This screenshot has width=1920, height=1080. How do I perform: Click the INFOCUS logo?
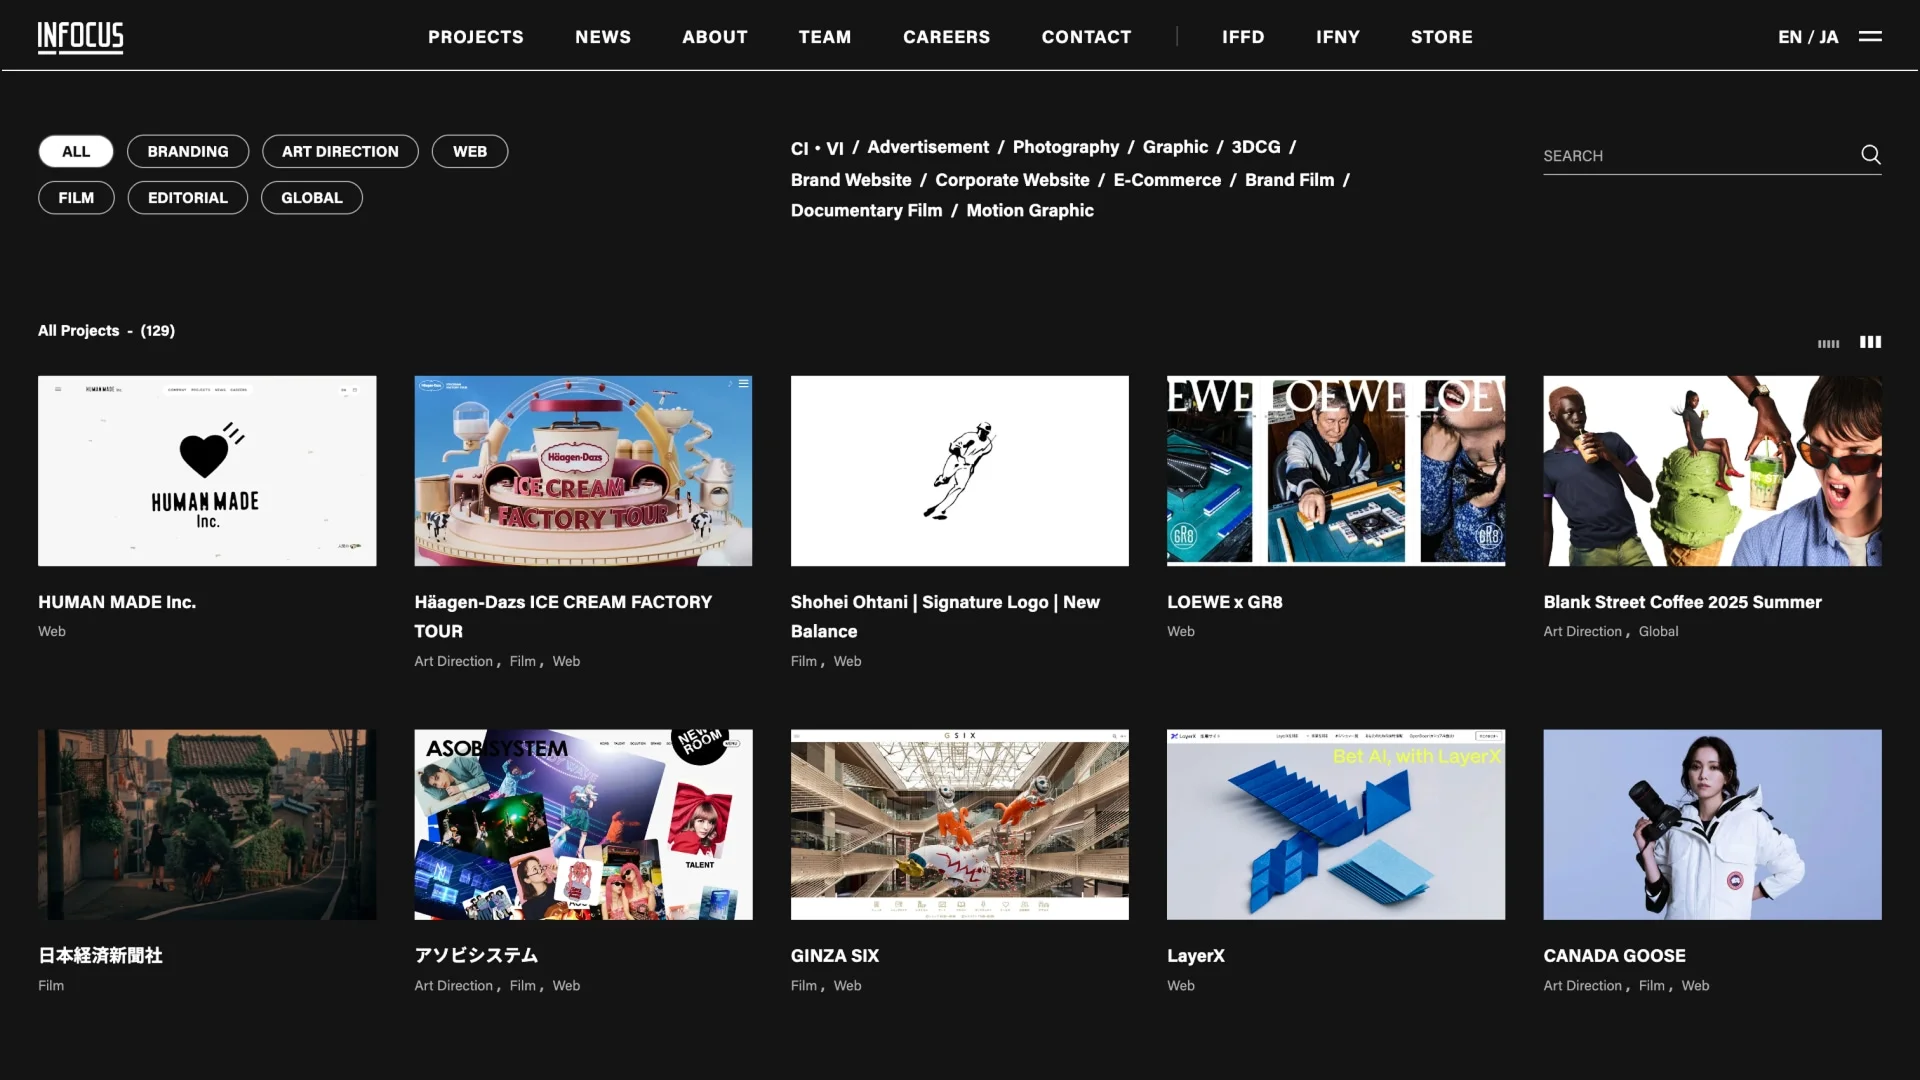[80, 37]
